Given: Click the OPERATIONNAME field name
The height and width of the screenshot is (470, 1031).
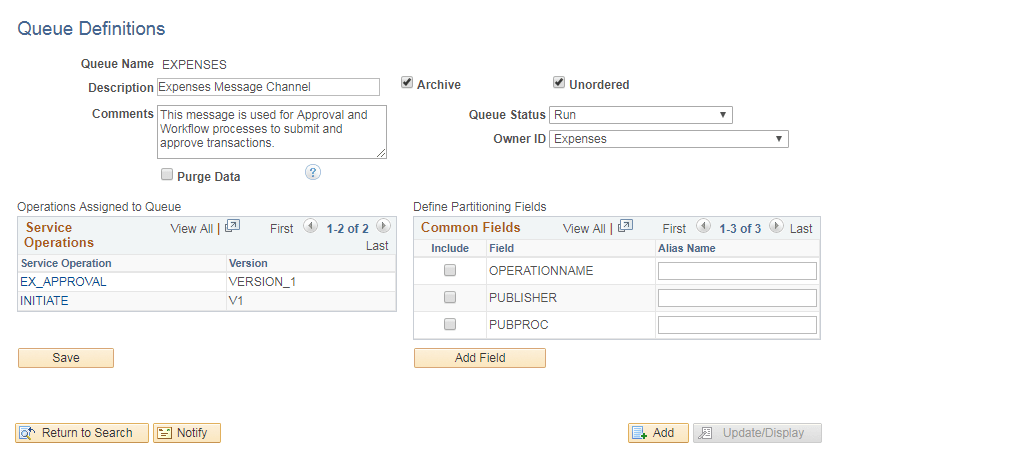Looking at the screenshot, I should 541,271.
